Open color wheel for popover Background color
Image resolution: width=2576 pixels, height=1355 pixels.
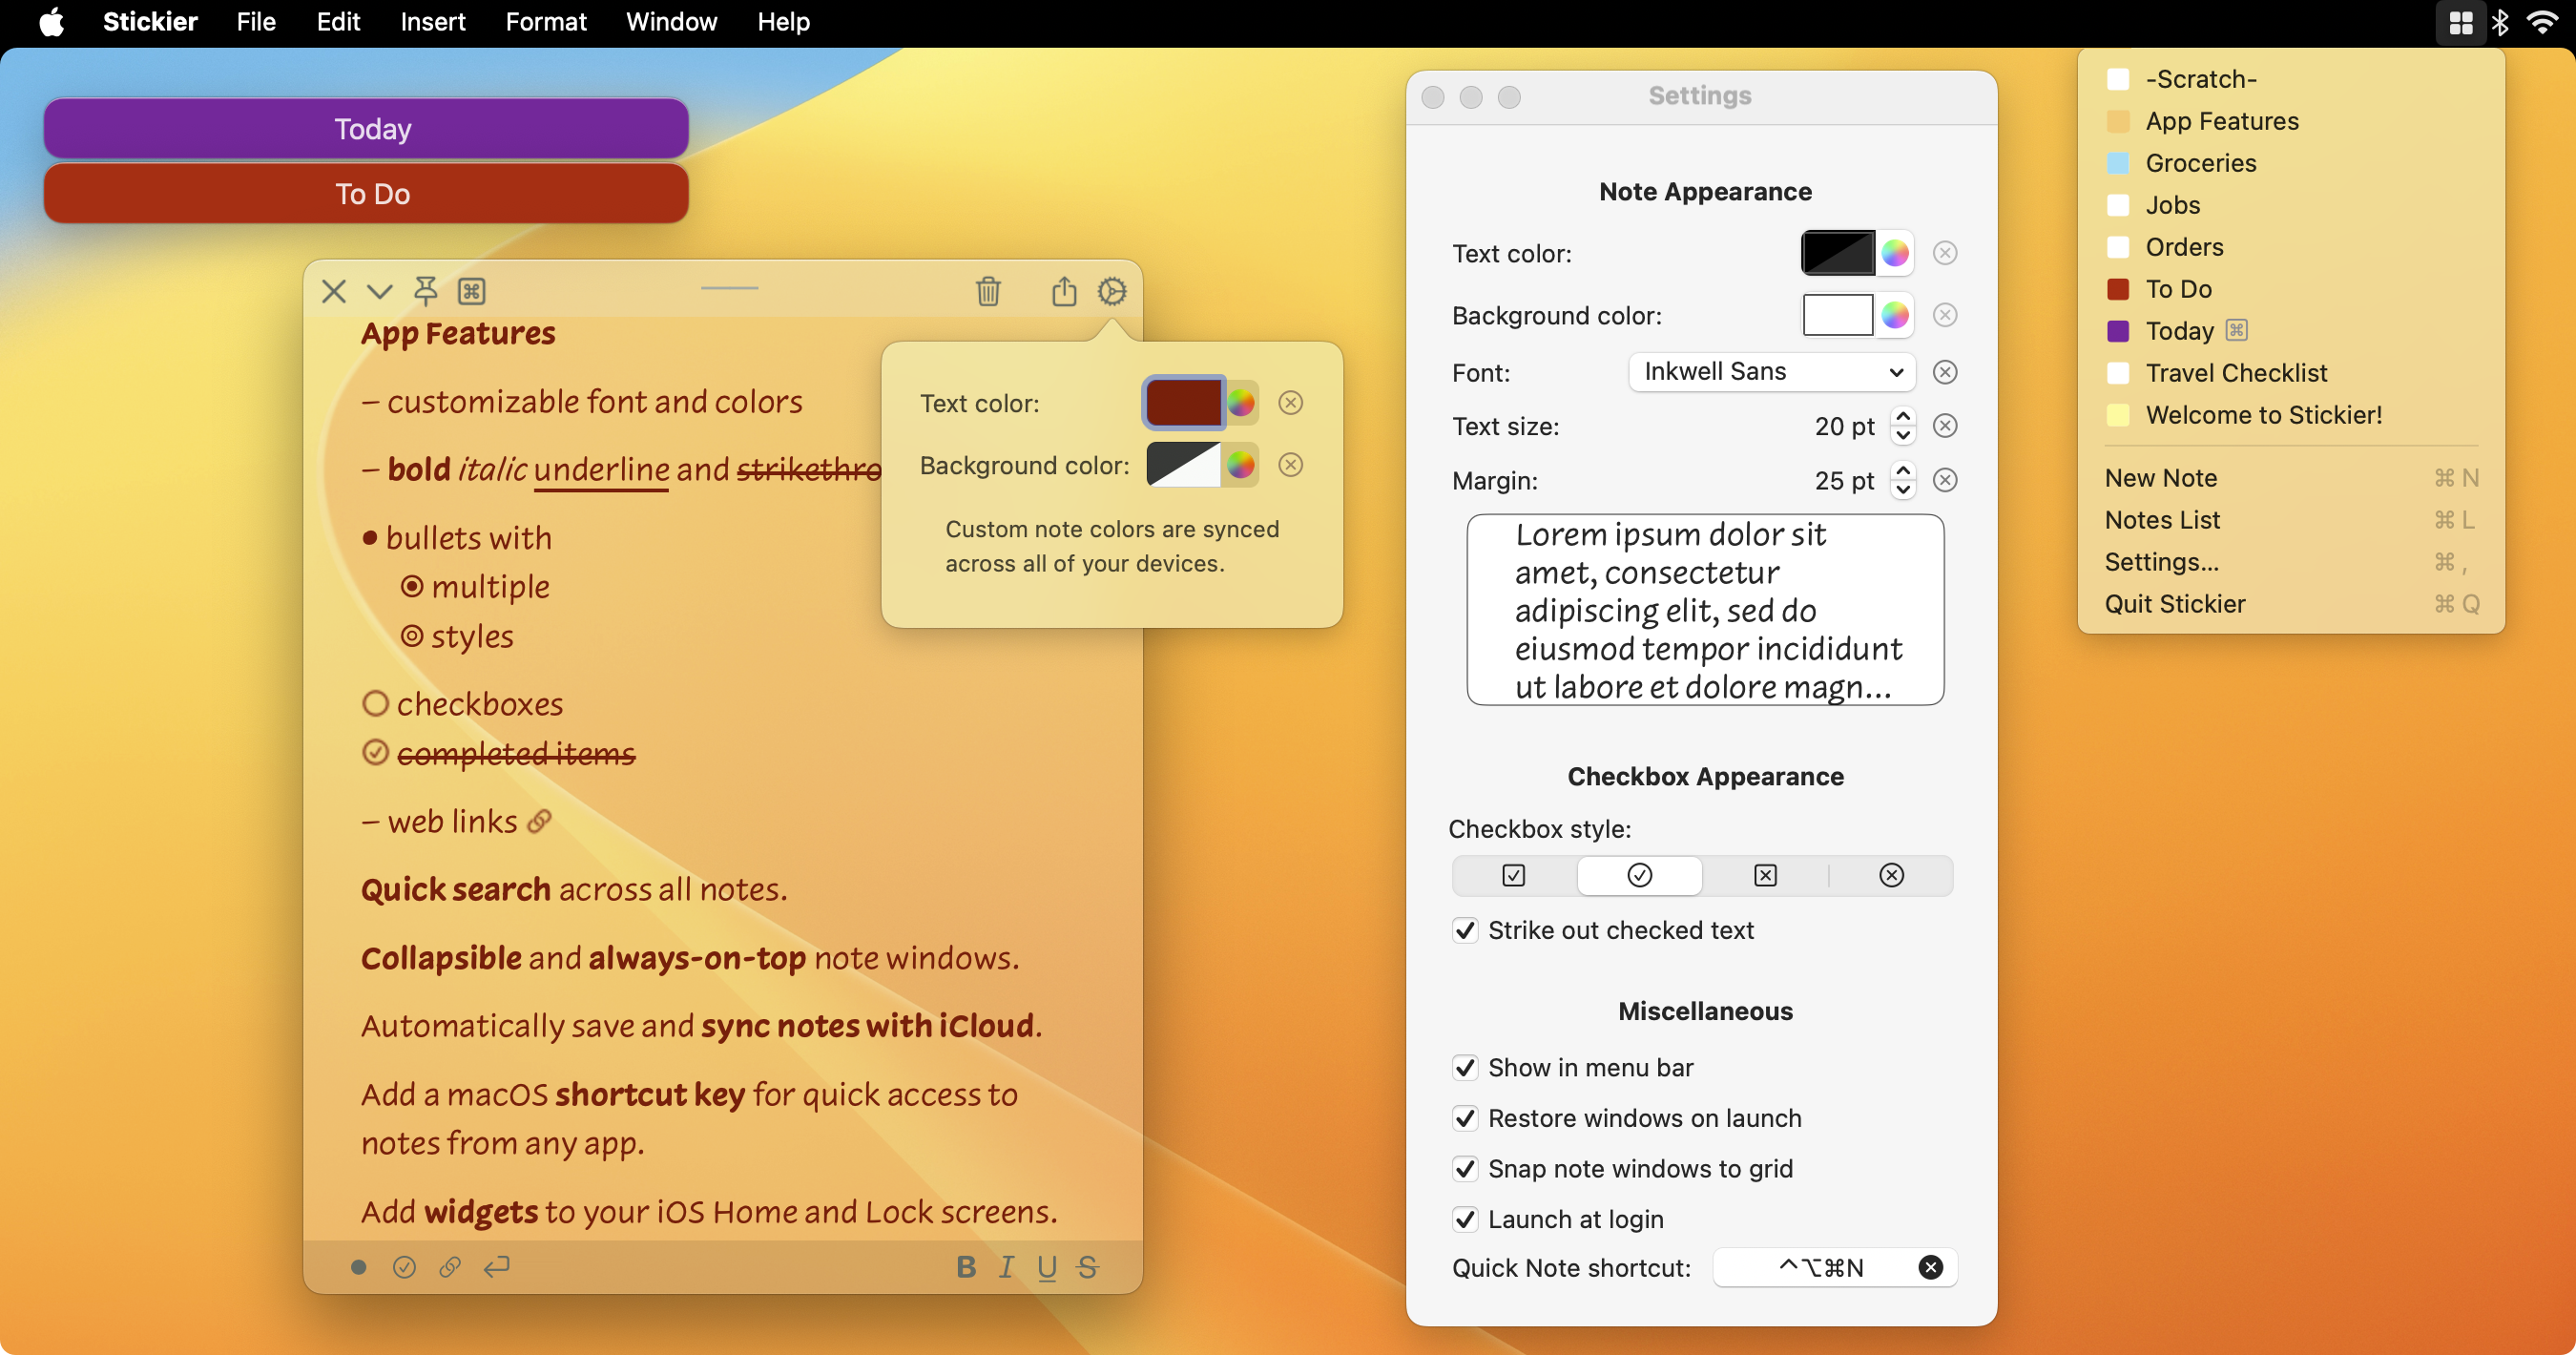[1241, 464]
